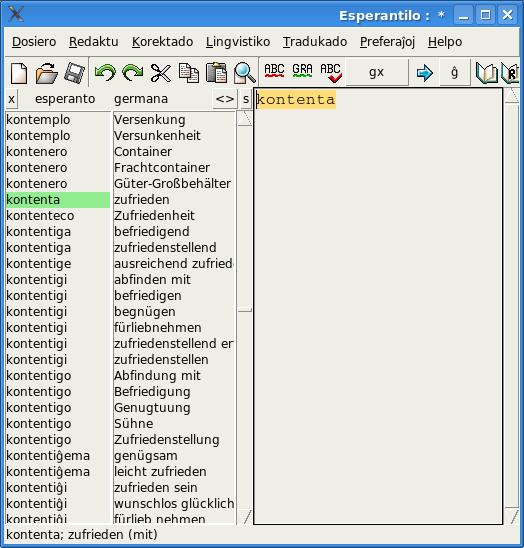Paste from the clipboard icon

[x=216, y=73]
